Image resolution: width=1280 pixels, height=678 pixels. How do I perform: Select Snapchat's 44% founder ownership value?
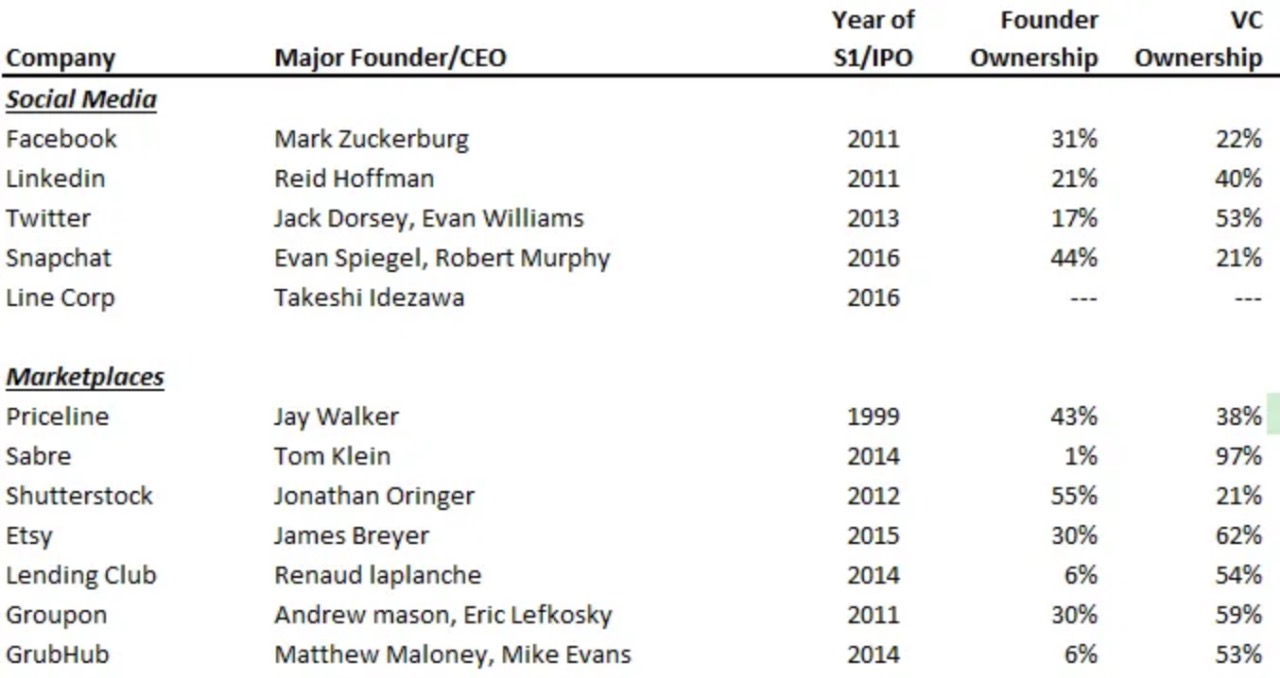click(x=1074, y=258)
